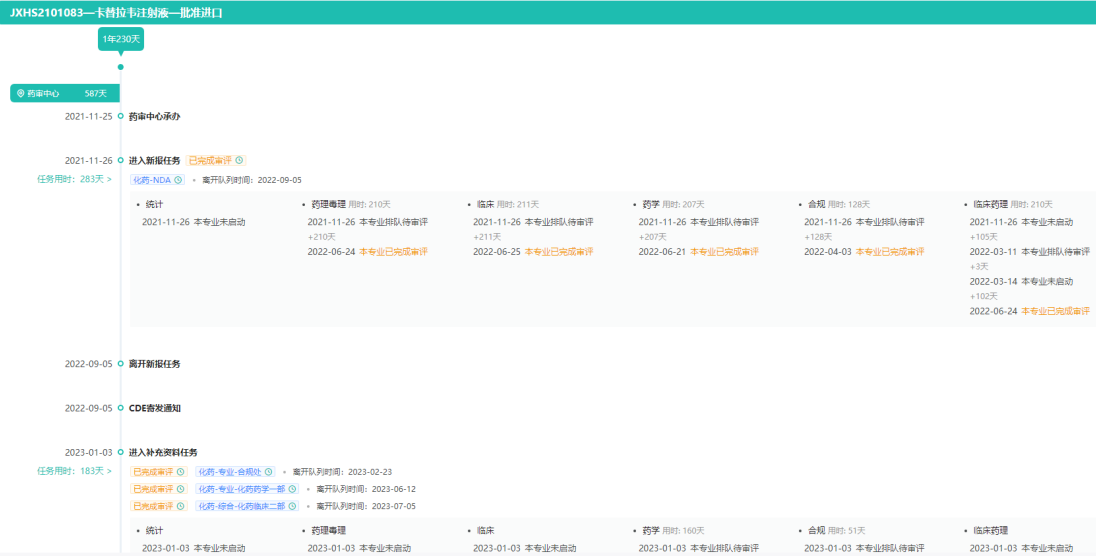Click the 进入新报任务 timeline node
The height and width of the screenshot is (556, 1096).
121,160
